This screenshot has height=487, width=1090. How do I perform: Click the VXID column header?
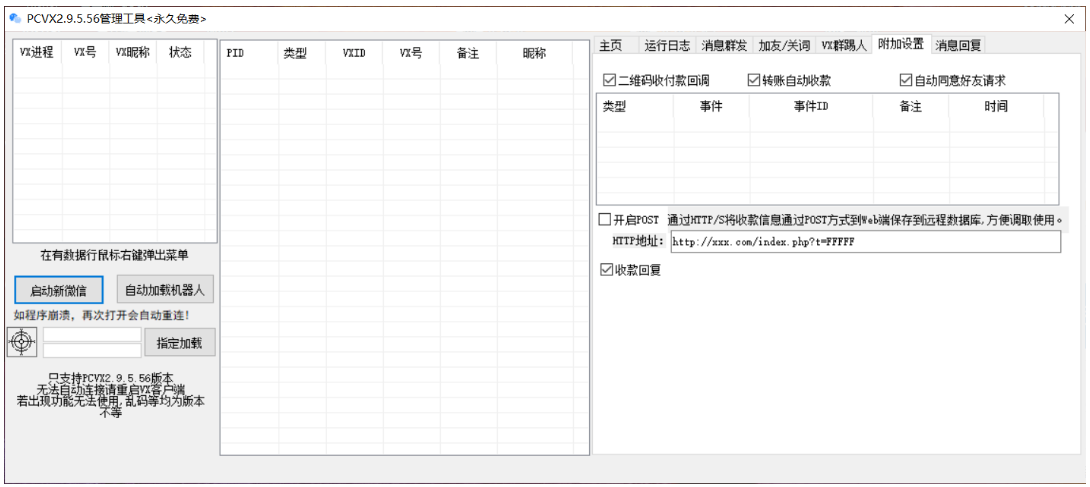pyautogui.click(x=353, y=53)
